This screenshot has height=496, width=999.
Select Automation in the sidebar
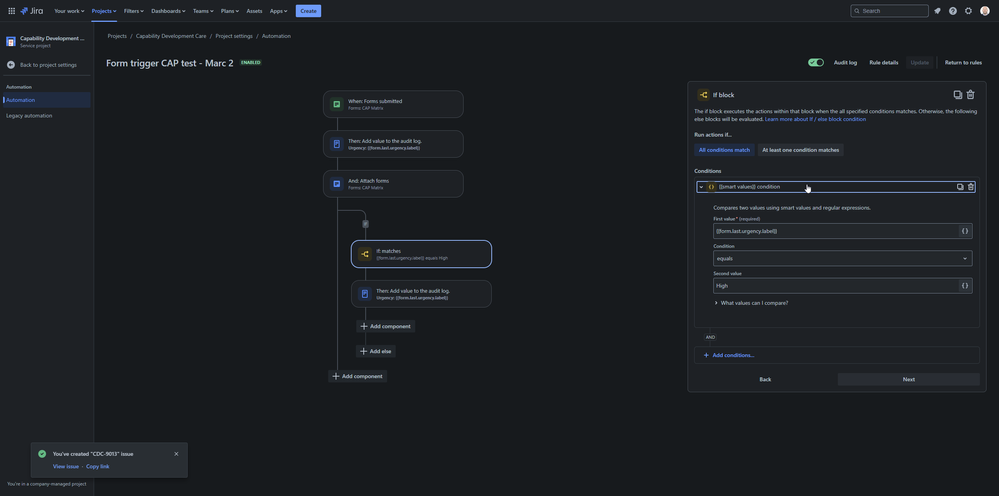[x=47, y=100]
